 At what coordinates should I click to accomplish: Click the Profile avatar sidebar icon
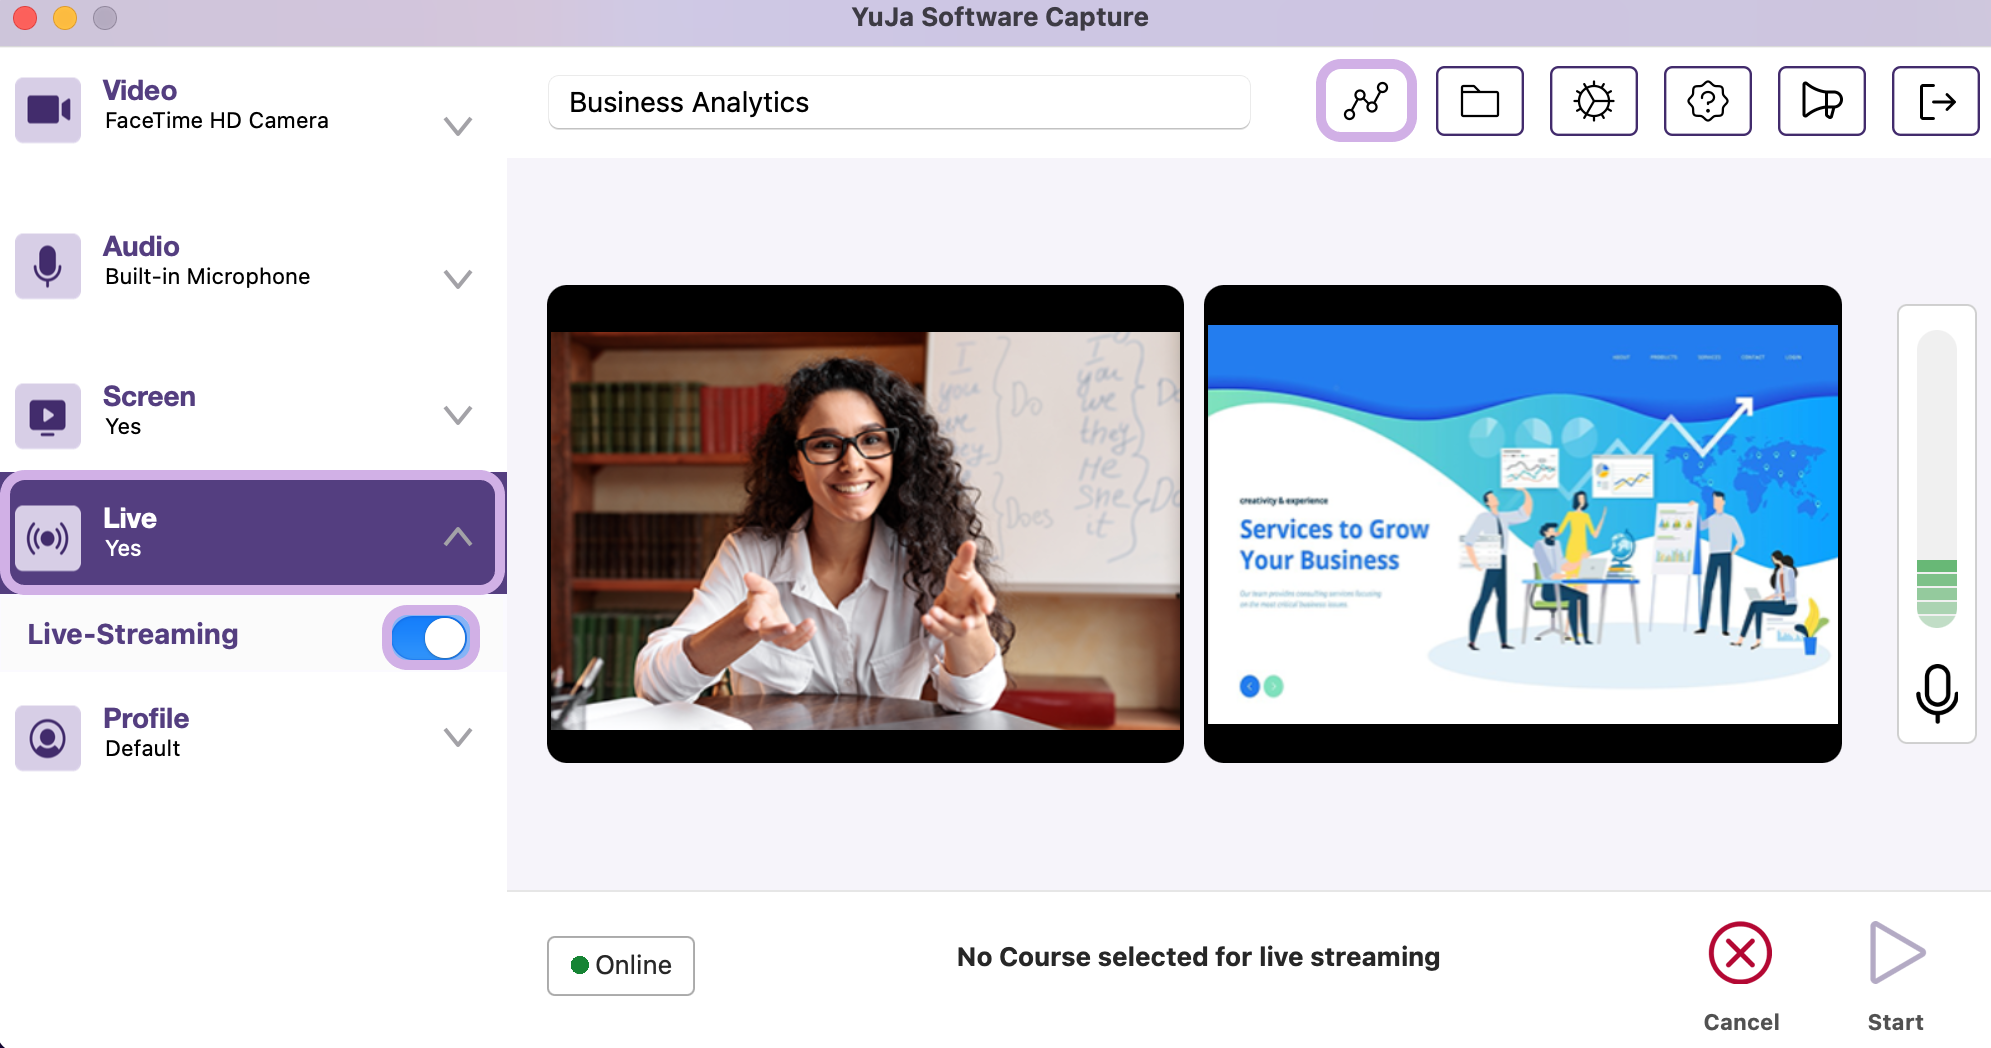coord(48,738)
